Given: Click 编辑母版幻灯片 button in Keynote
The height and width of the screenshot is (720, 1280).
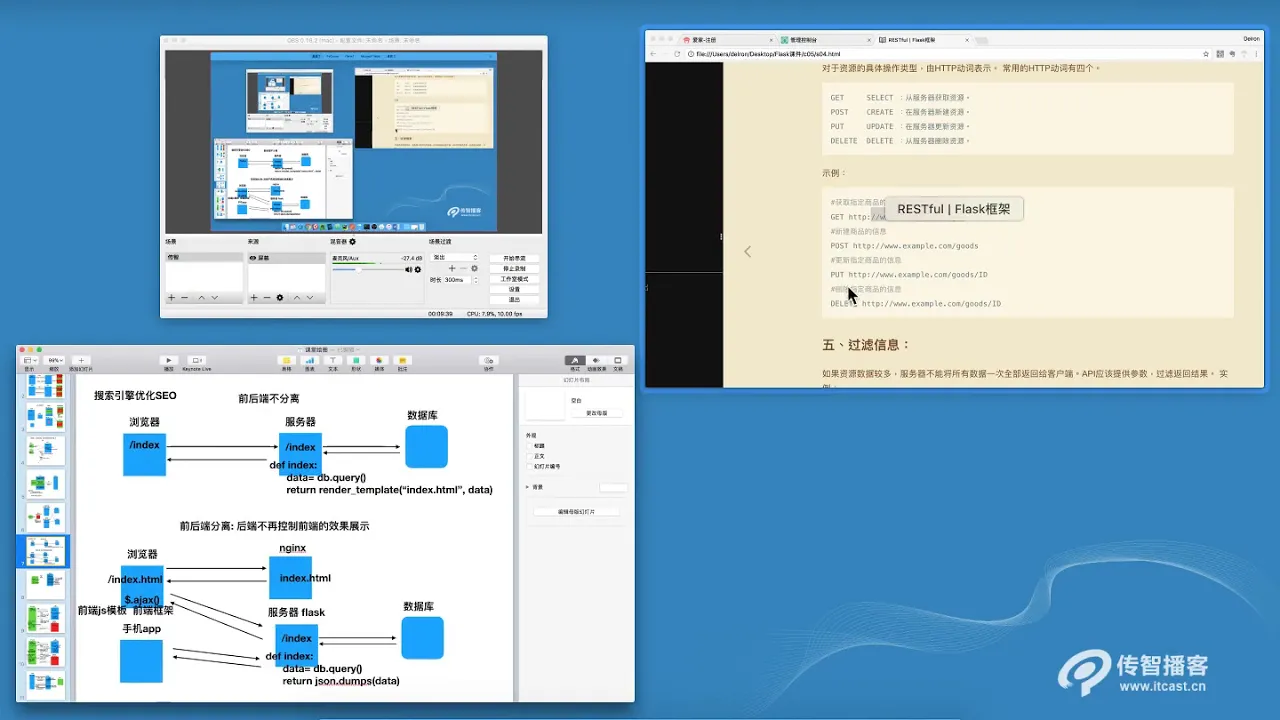Looking at the screenshot, I should (577, 511).
